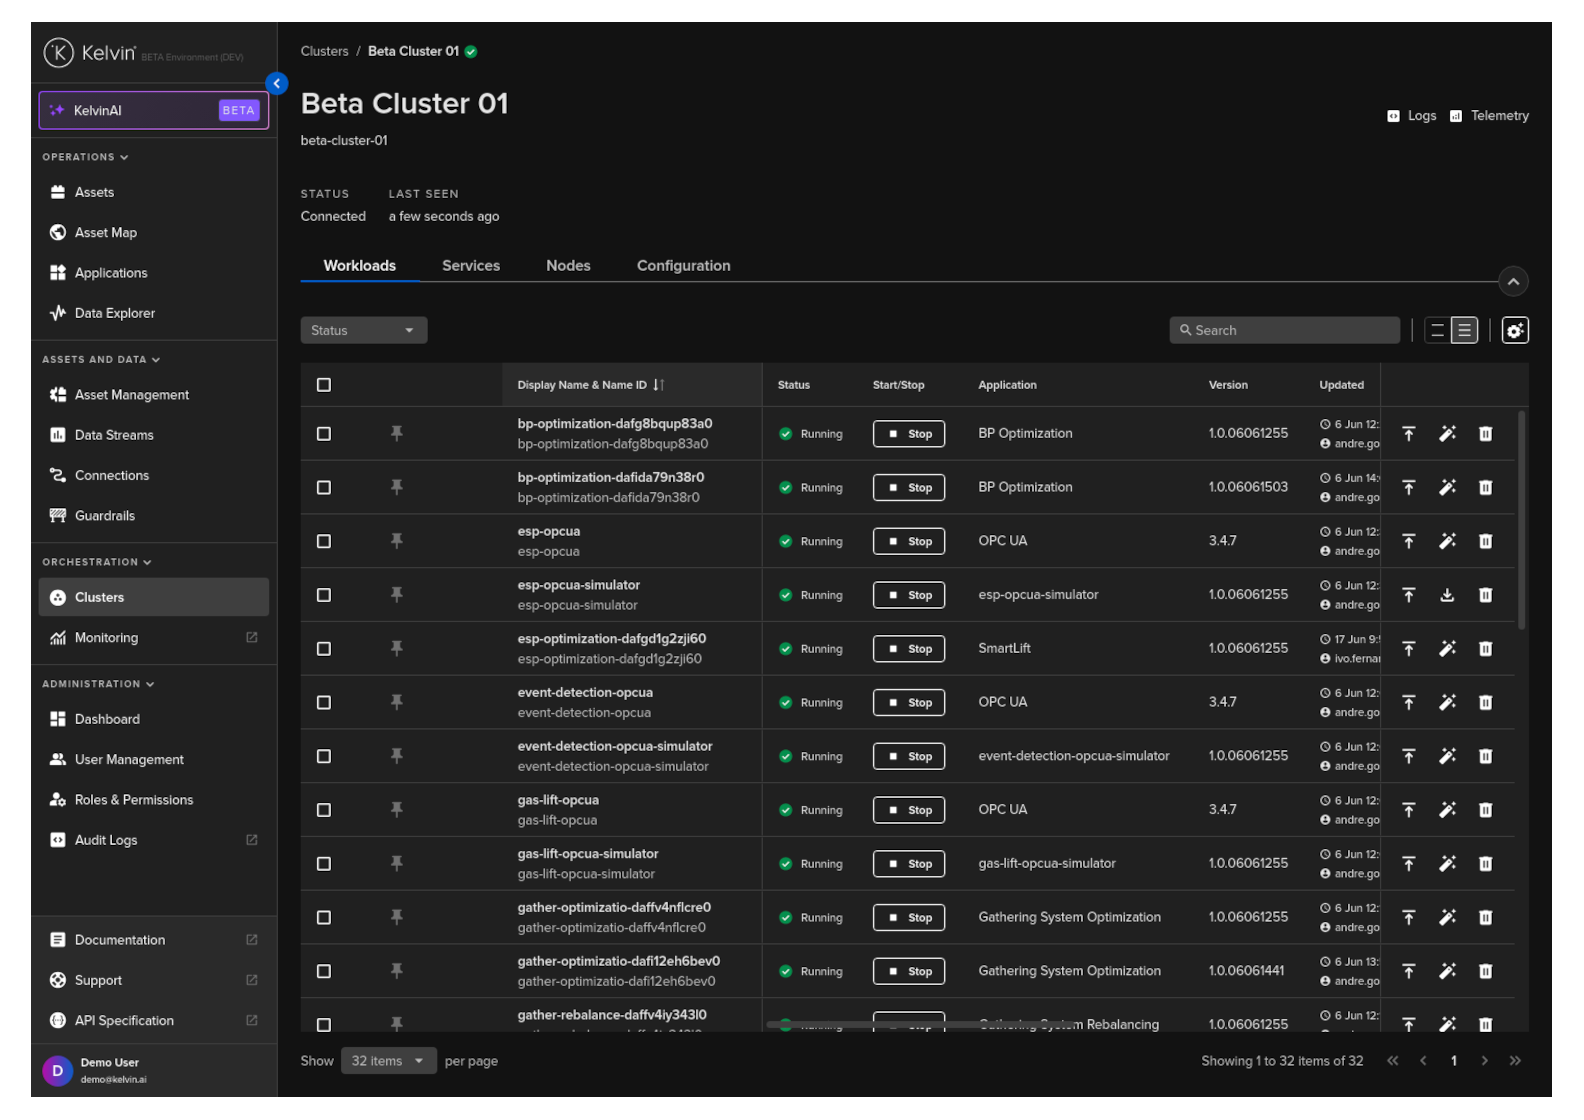The height and width of the screenshot is (1120, 1584).
Task: Click upgrade arrow icon for gas-lift-opcua row
Action: click(x=1408, y=810)
